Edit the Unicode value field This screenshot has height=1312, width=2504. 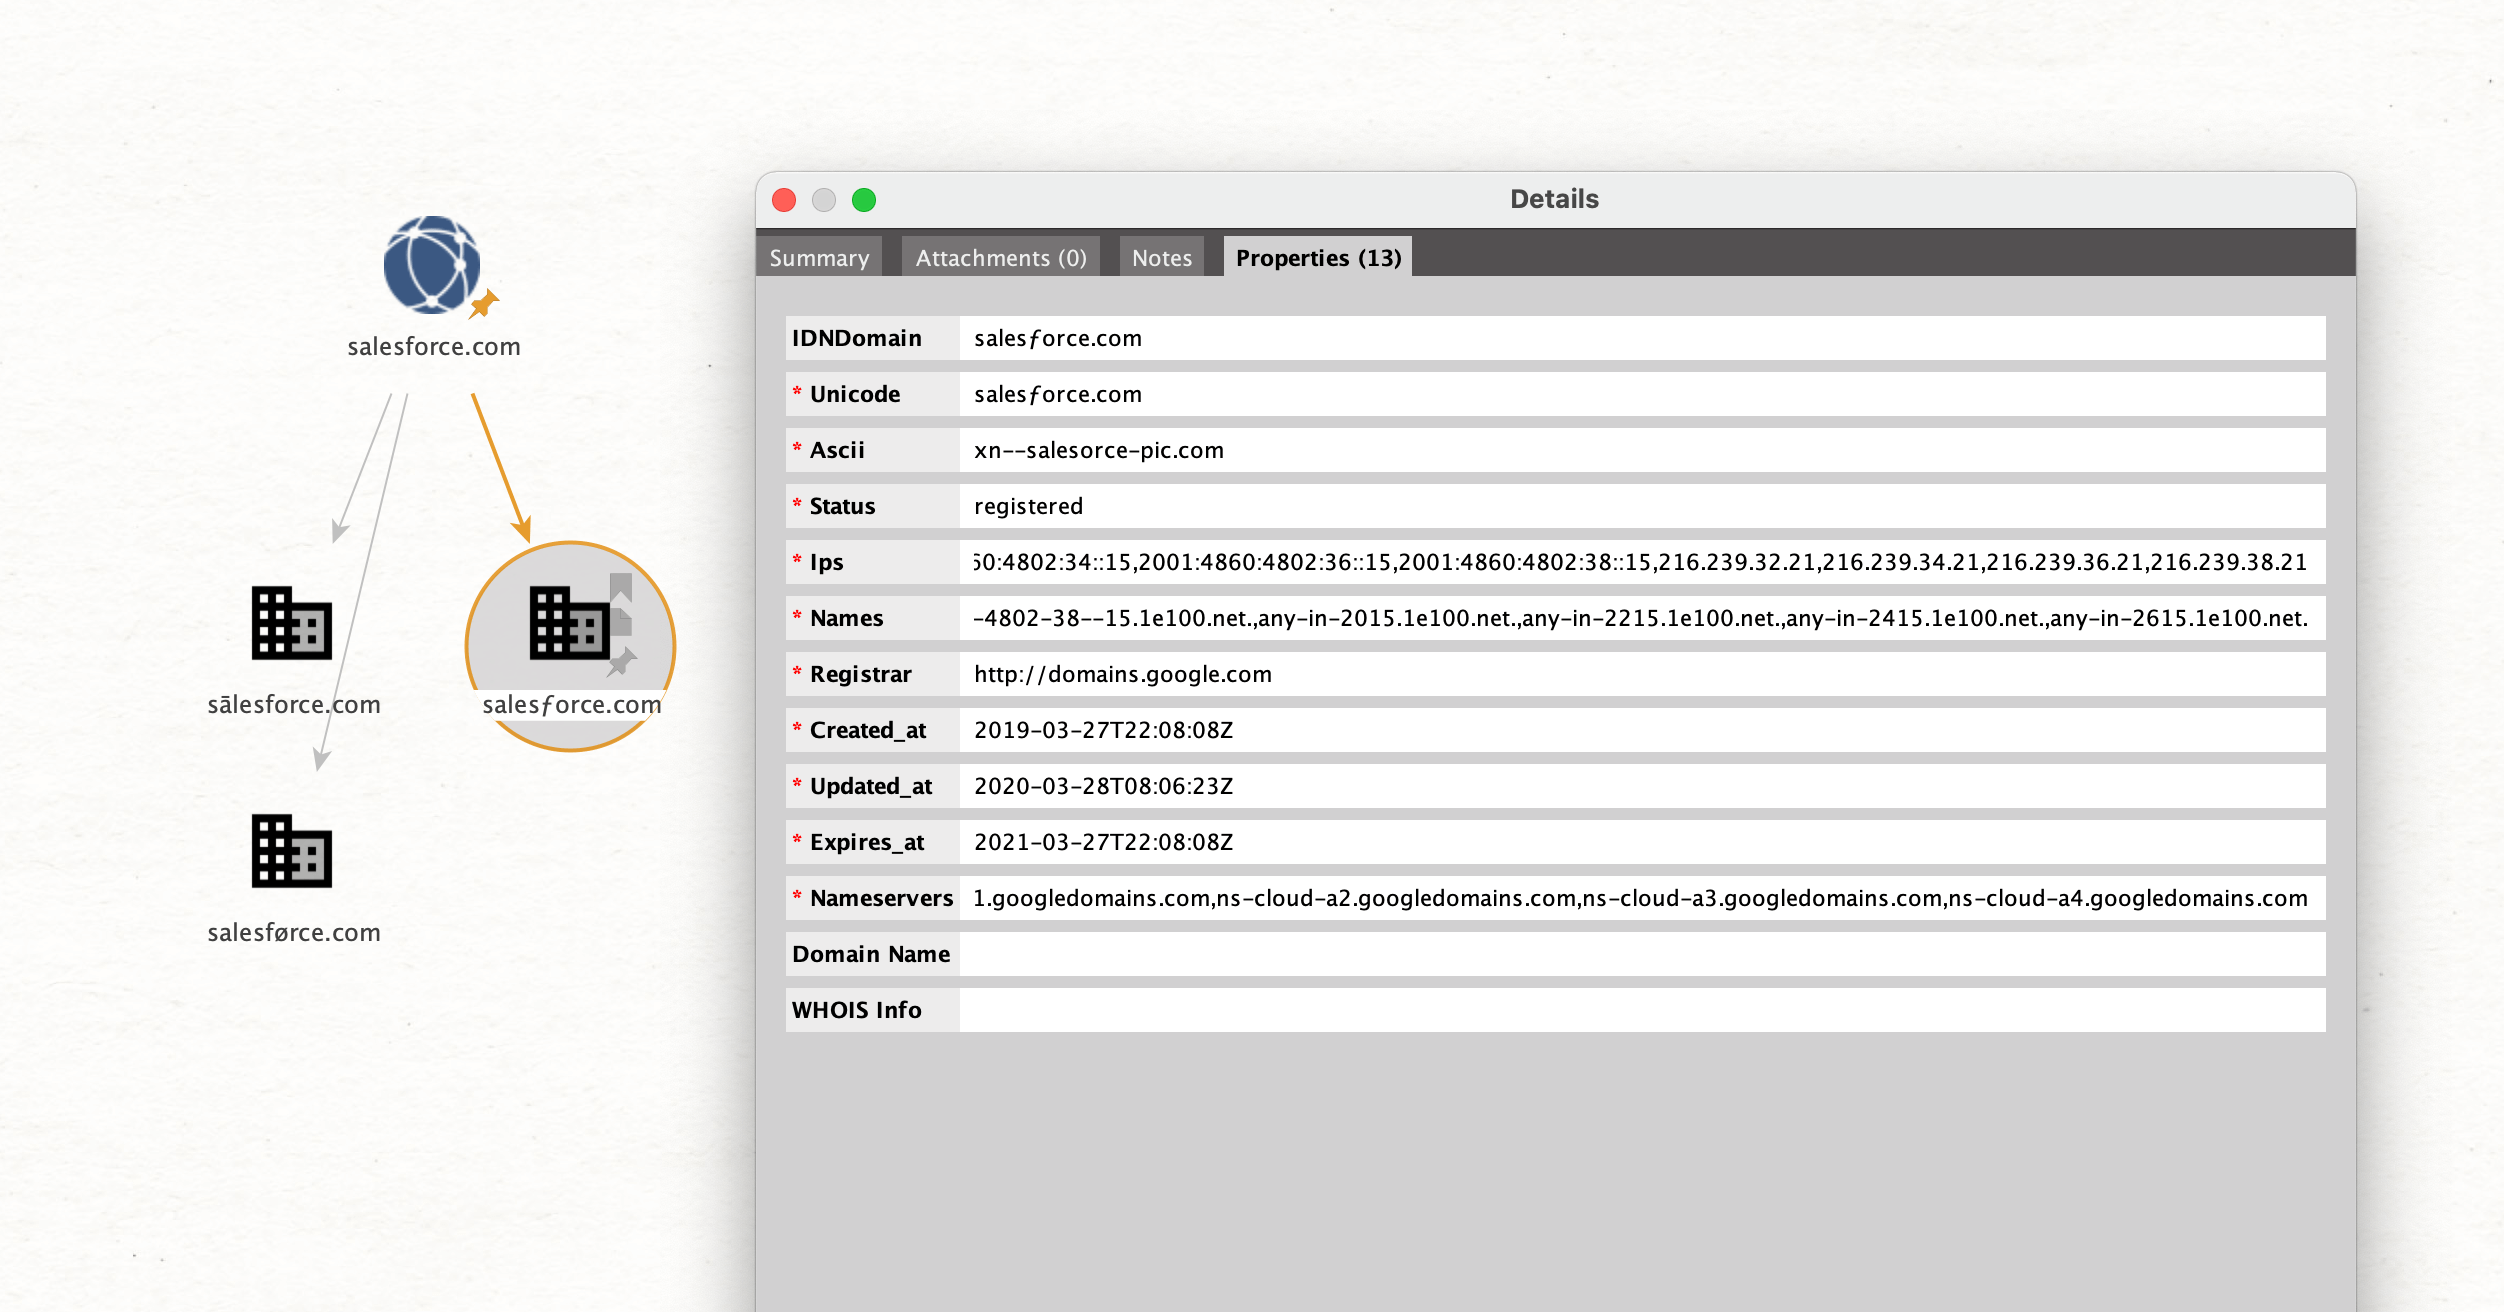pos(1642,394)
